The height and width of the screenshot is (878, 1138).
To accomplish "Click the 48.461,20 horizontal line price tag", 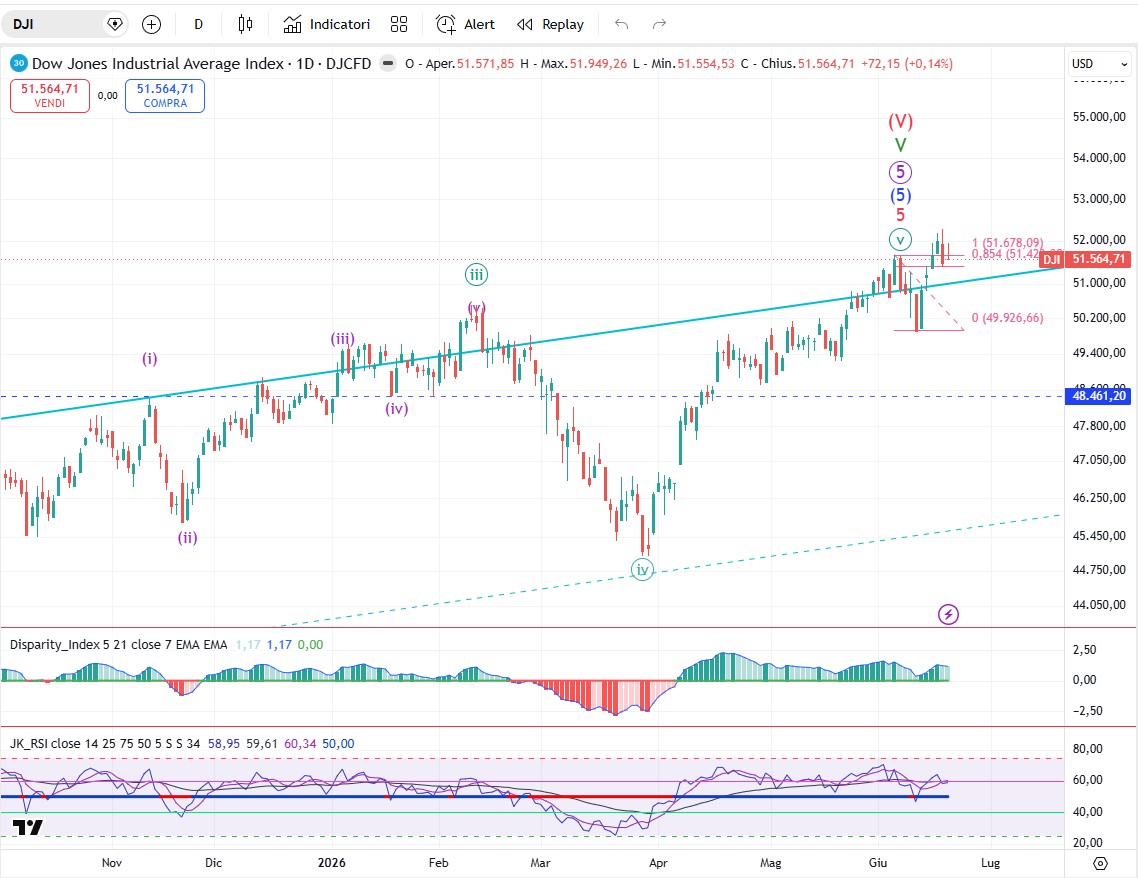I will [1097, 396].
